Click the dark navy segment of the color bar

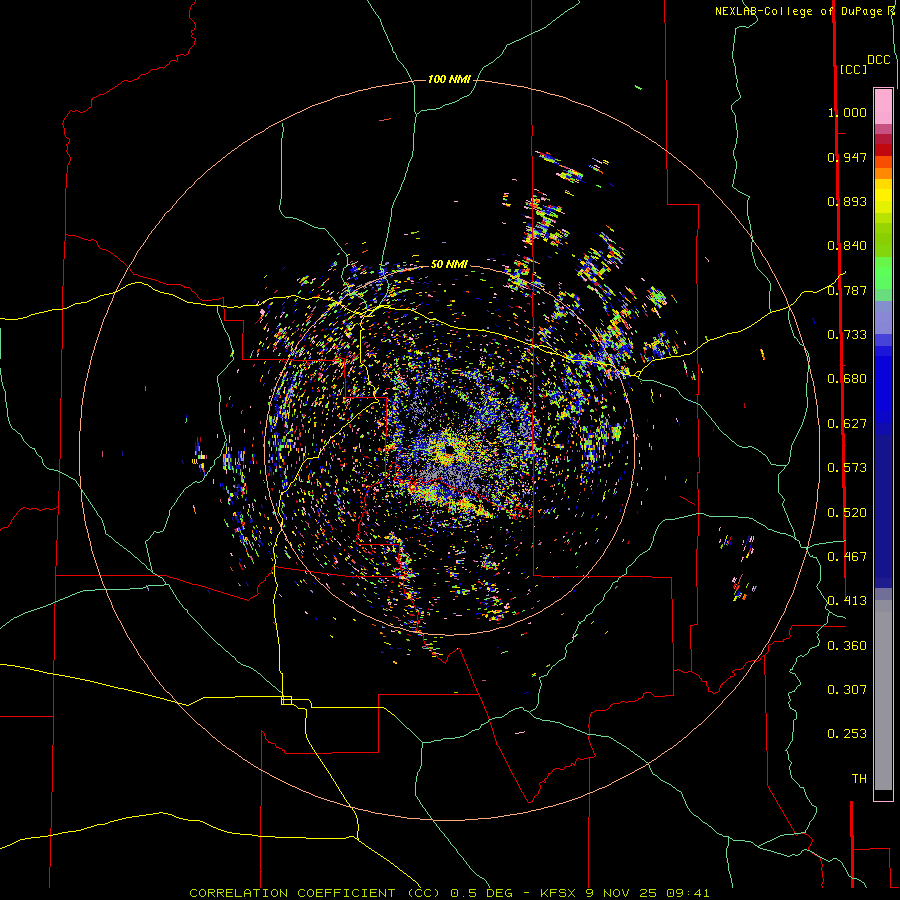[883, 511]
